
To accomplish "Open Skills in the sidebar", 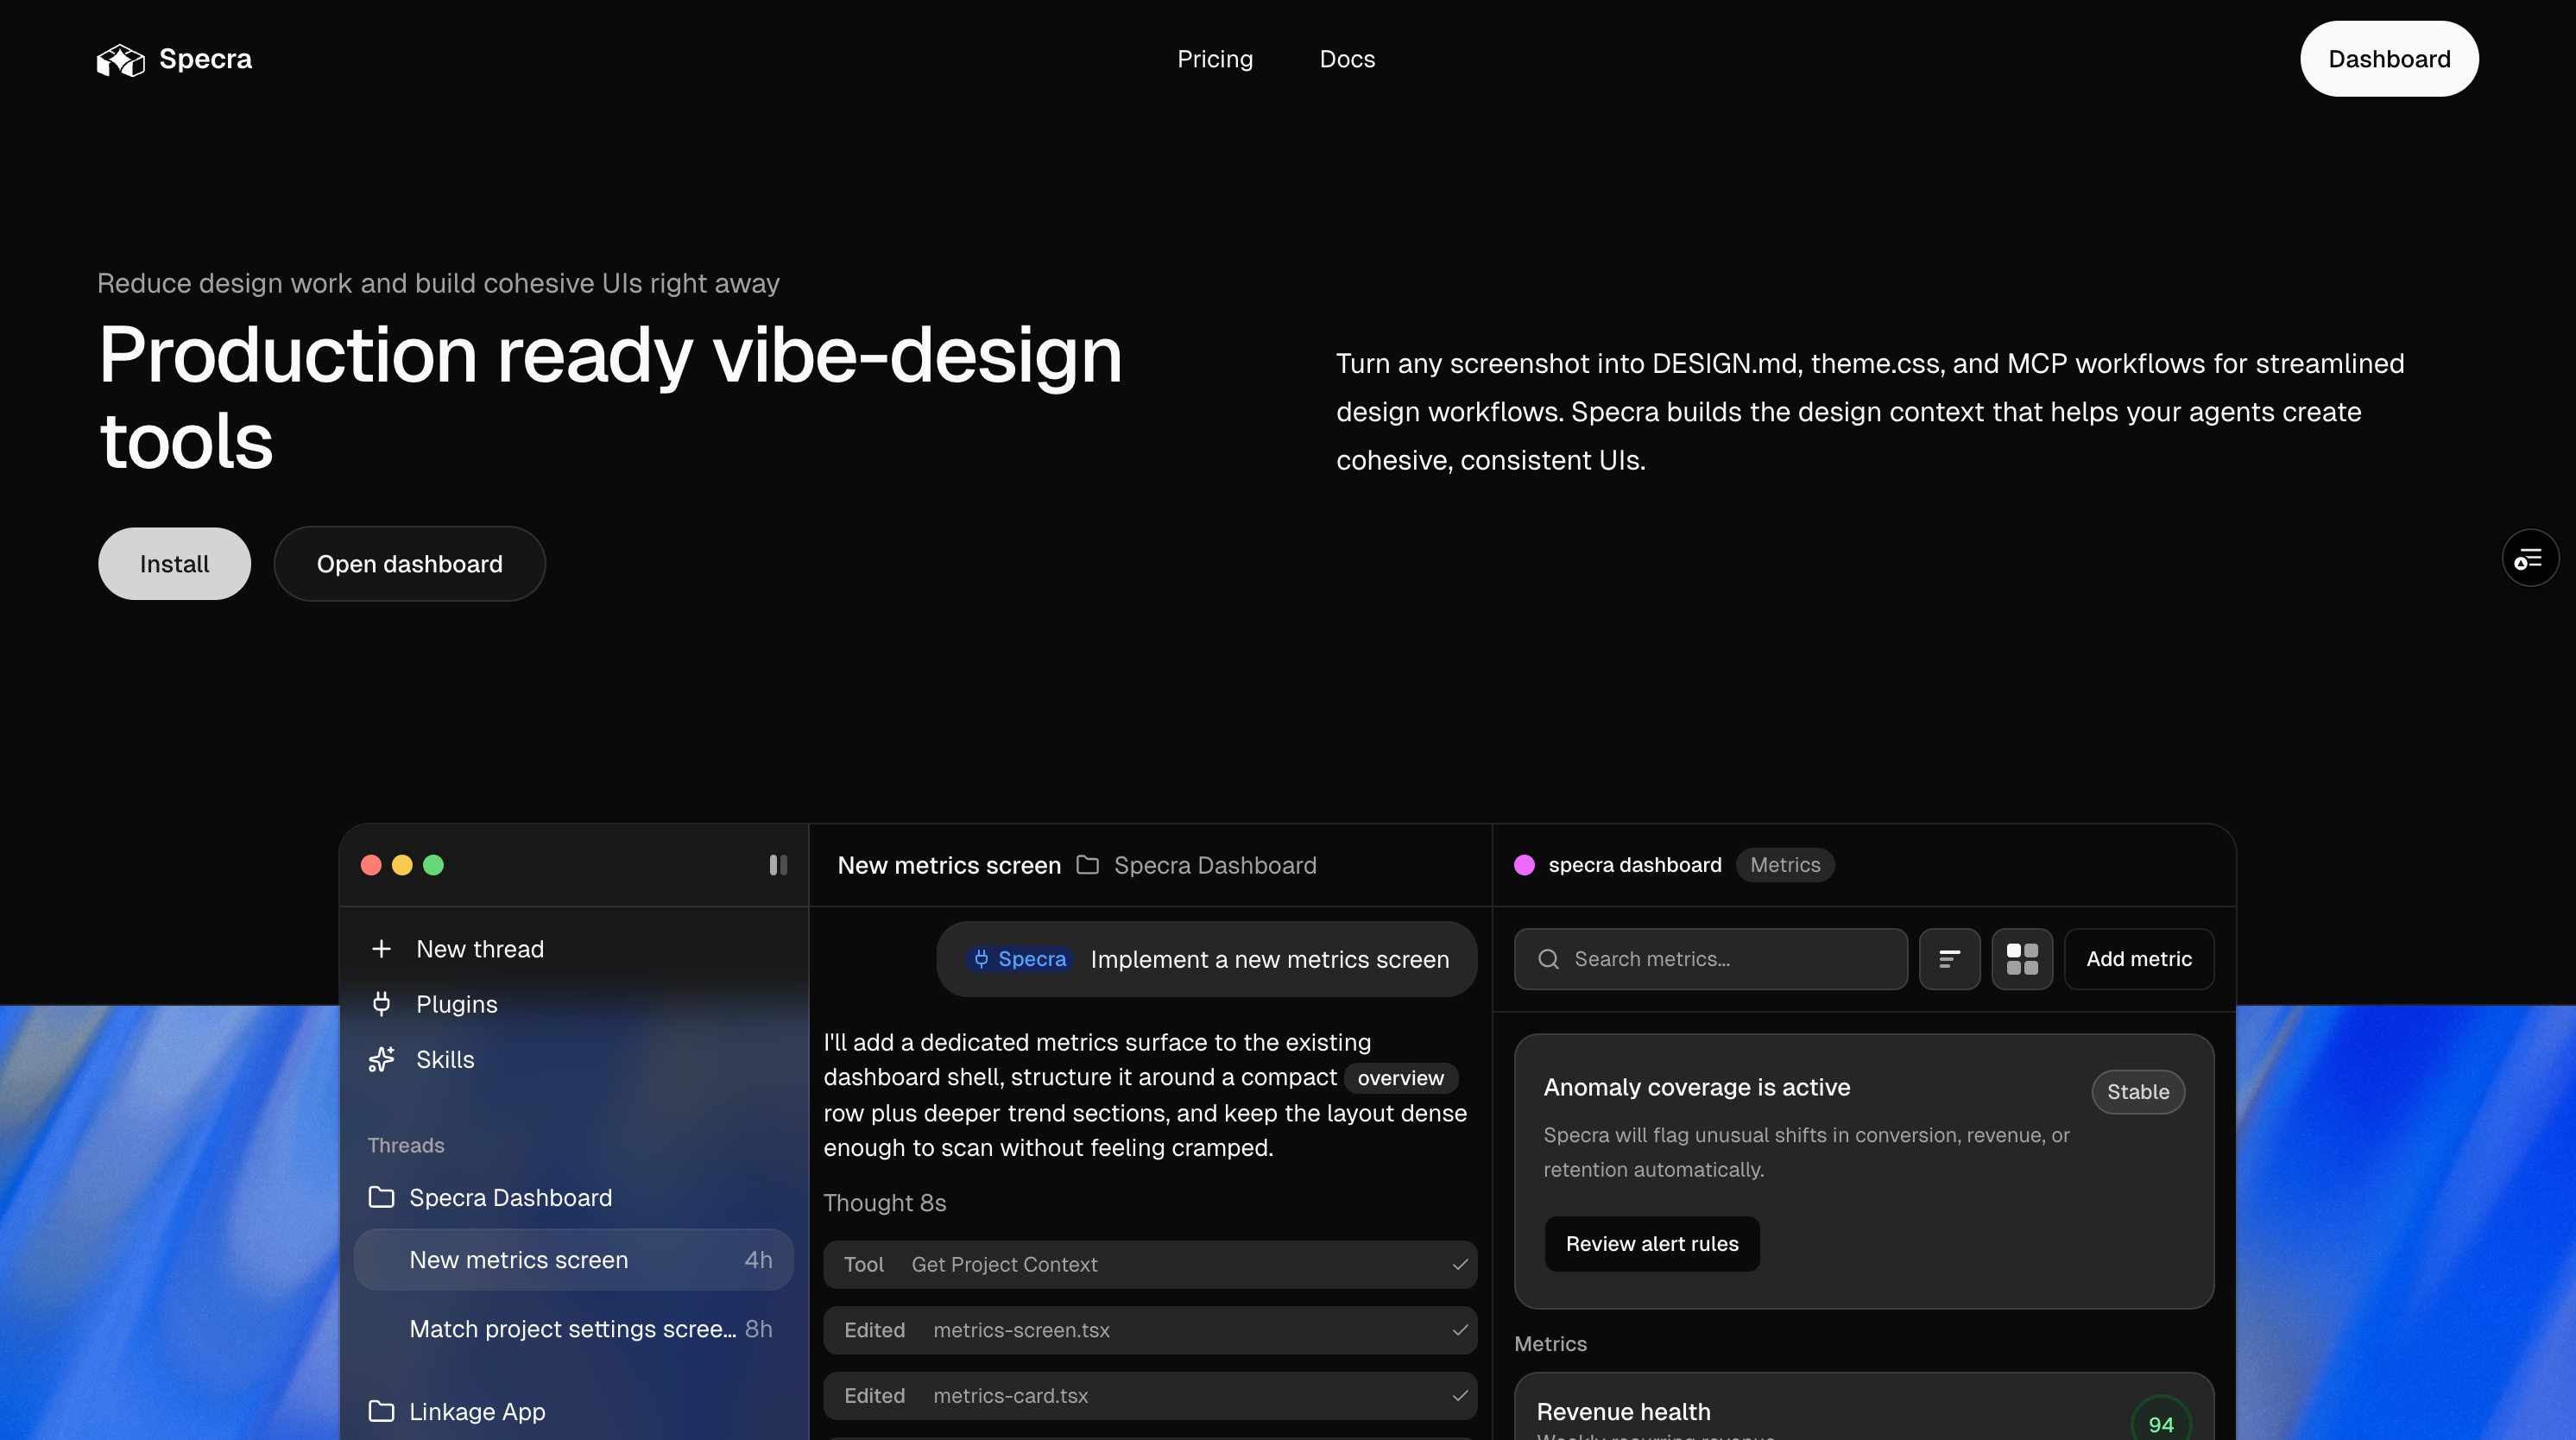I will (x=445, y=1060).
